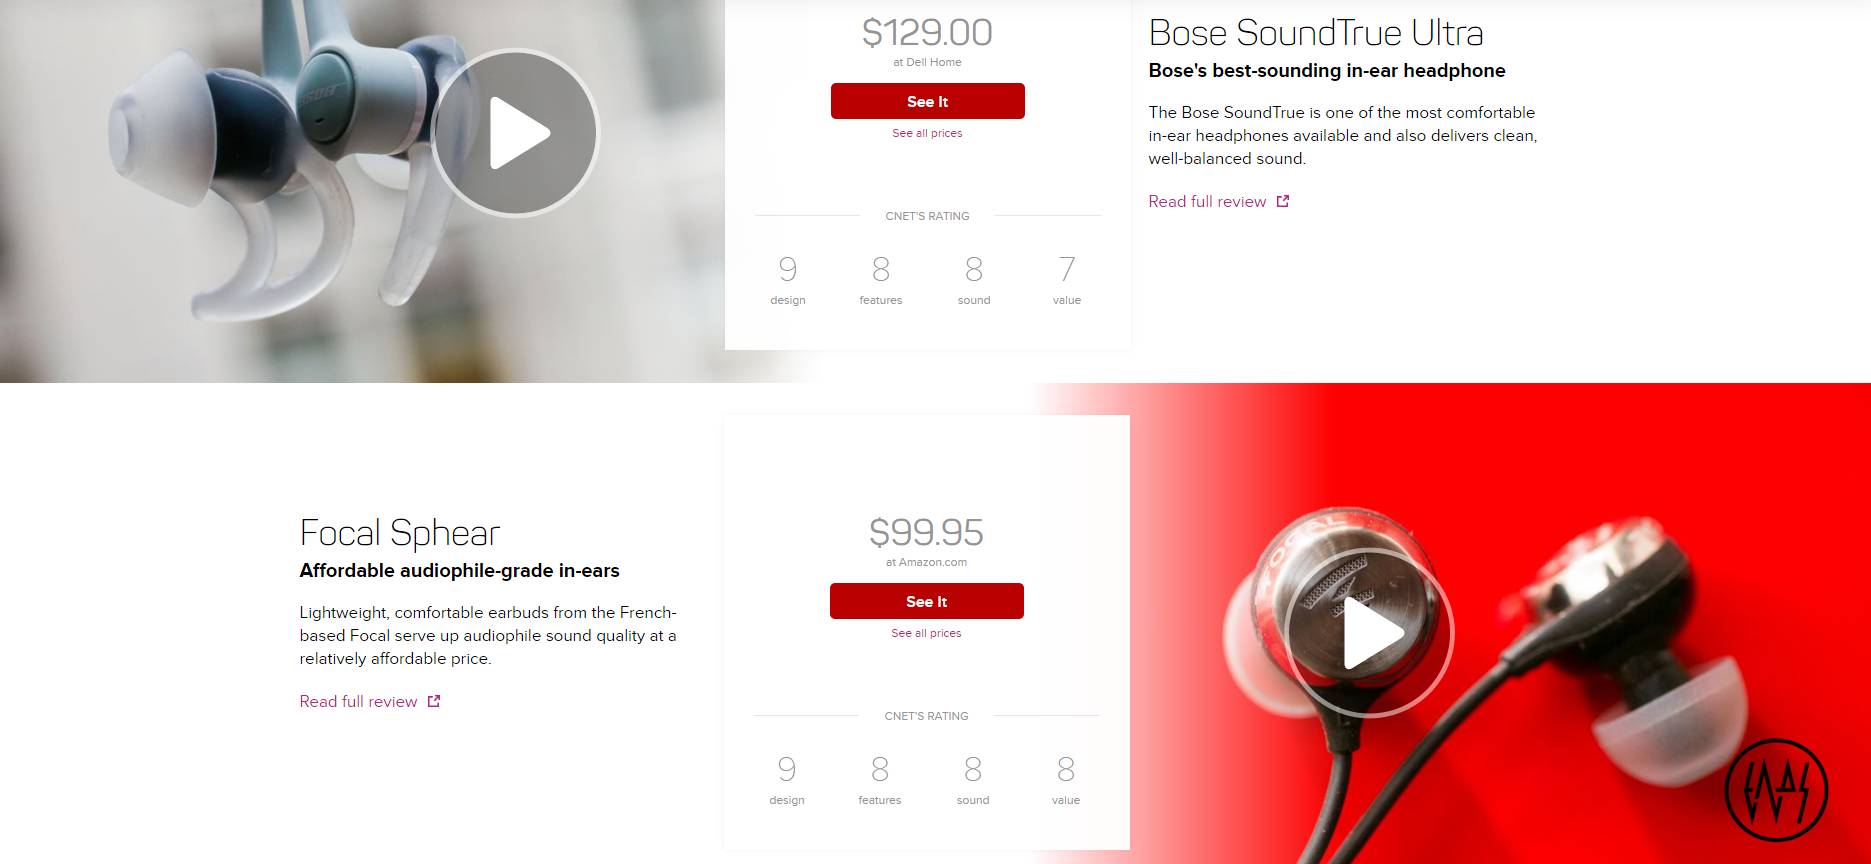Viewport: 1871px width, 864px height.
Task: Click the Bose value rating of 7
Action: [1067, 269]
